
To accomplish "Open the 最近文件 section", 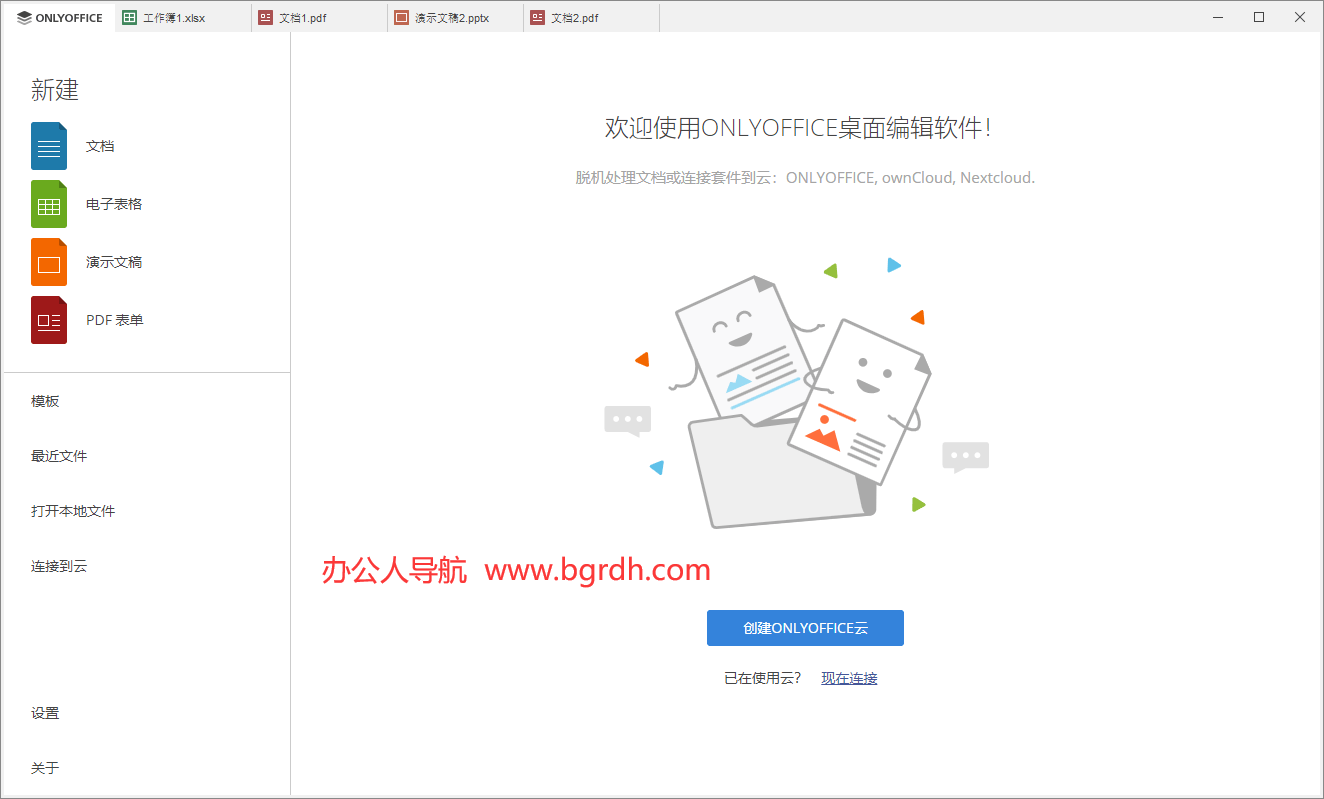I will pos(59,455).
